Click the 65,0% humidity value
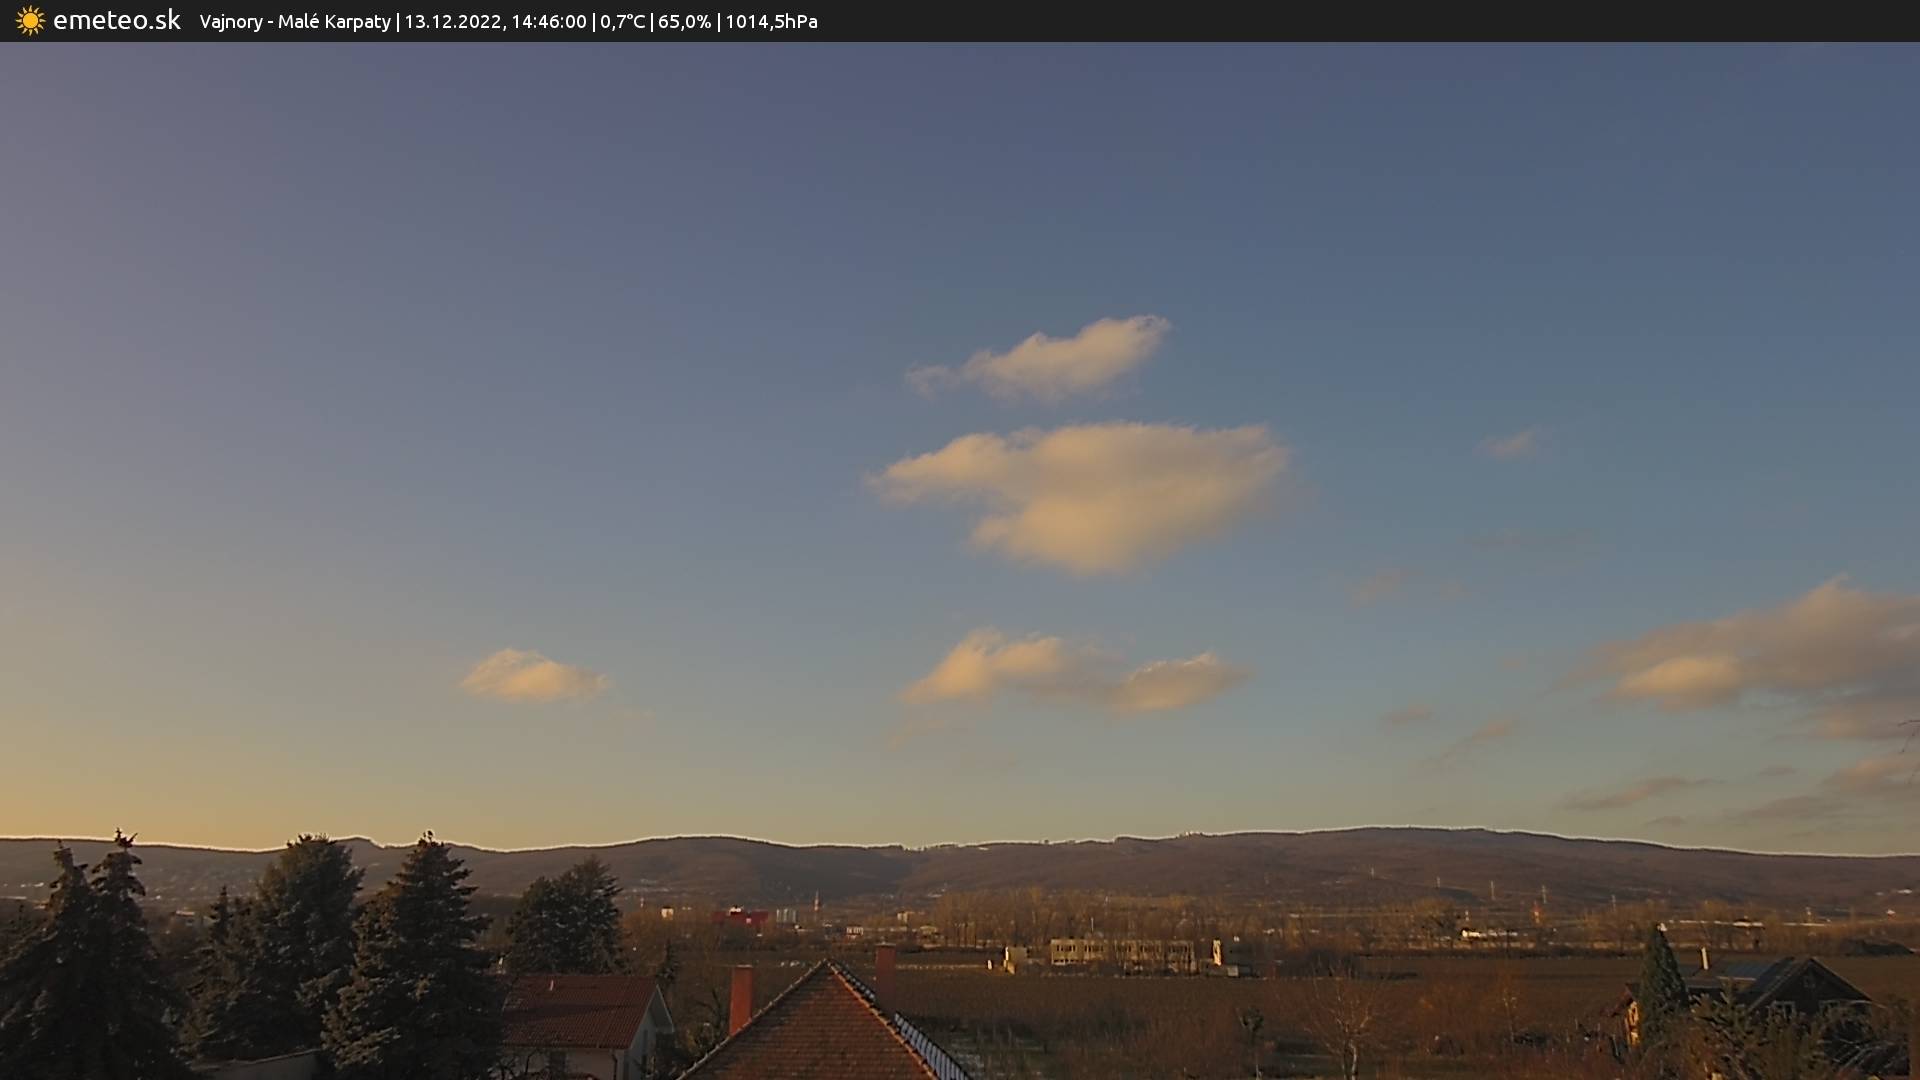1920x1080 pixels. click(x=684, y=22)
